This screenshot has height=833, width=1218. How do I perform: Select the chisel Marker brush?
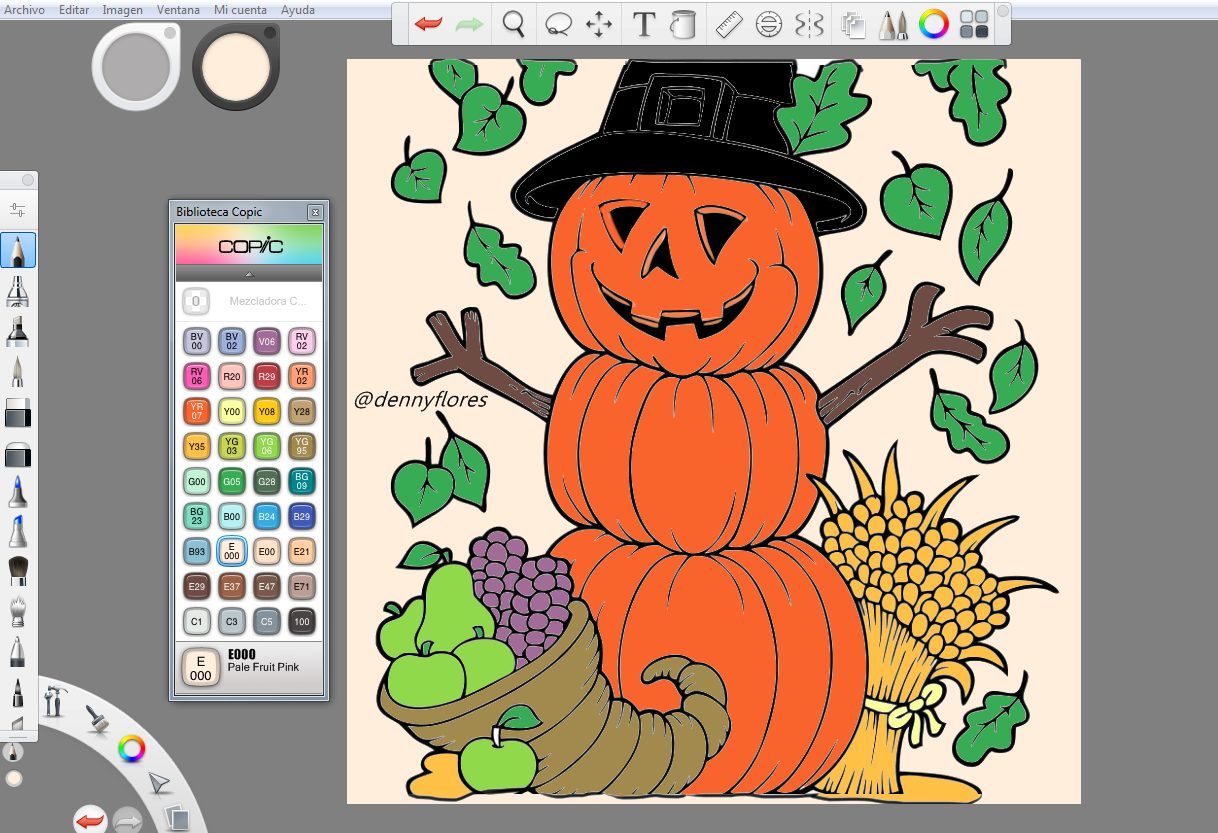(x=18, y=331)
